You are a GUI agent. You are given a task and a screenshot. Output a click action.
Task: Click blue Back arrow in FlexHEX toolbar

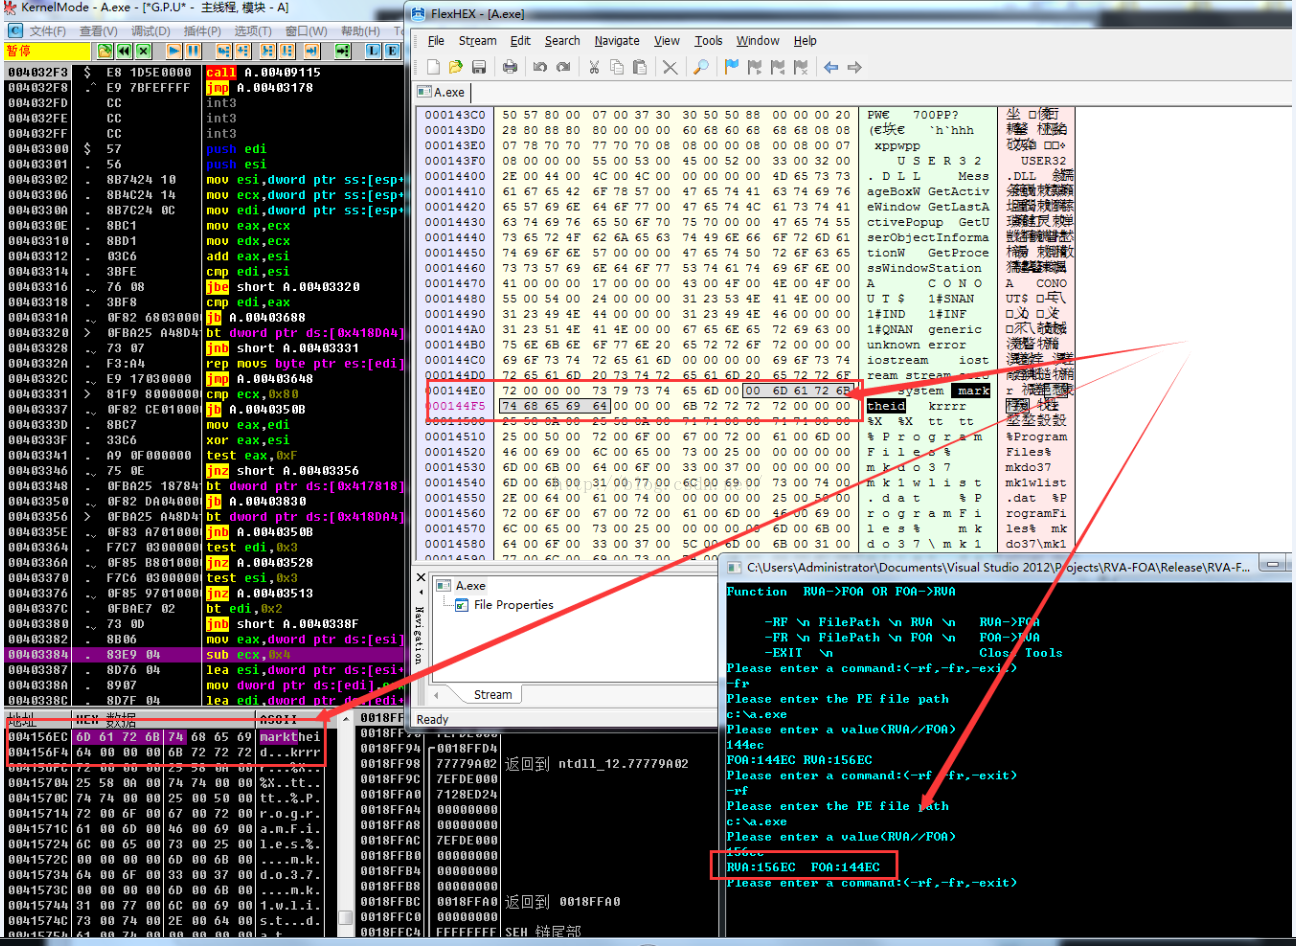tap(831, 67)
